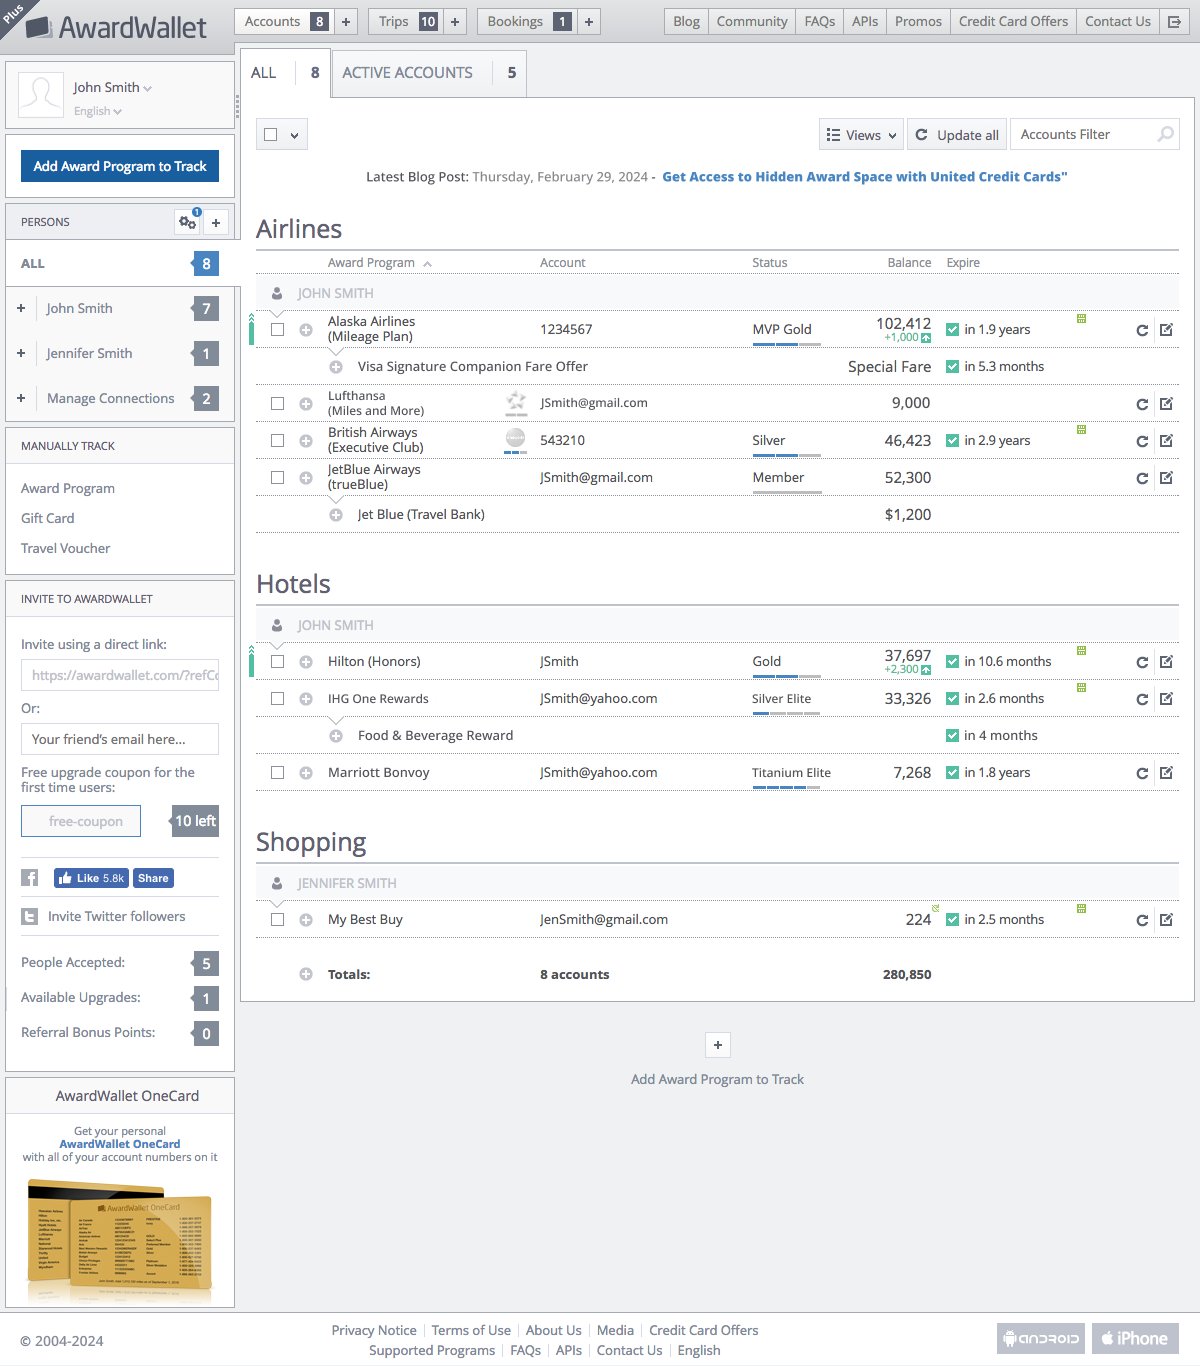Expand Hilton Honors account details
Viewport: 1200px width, 1366px height.
[x=306, y=662]
